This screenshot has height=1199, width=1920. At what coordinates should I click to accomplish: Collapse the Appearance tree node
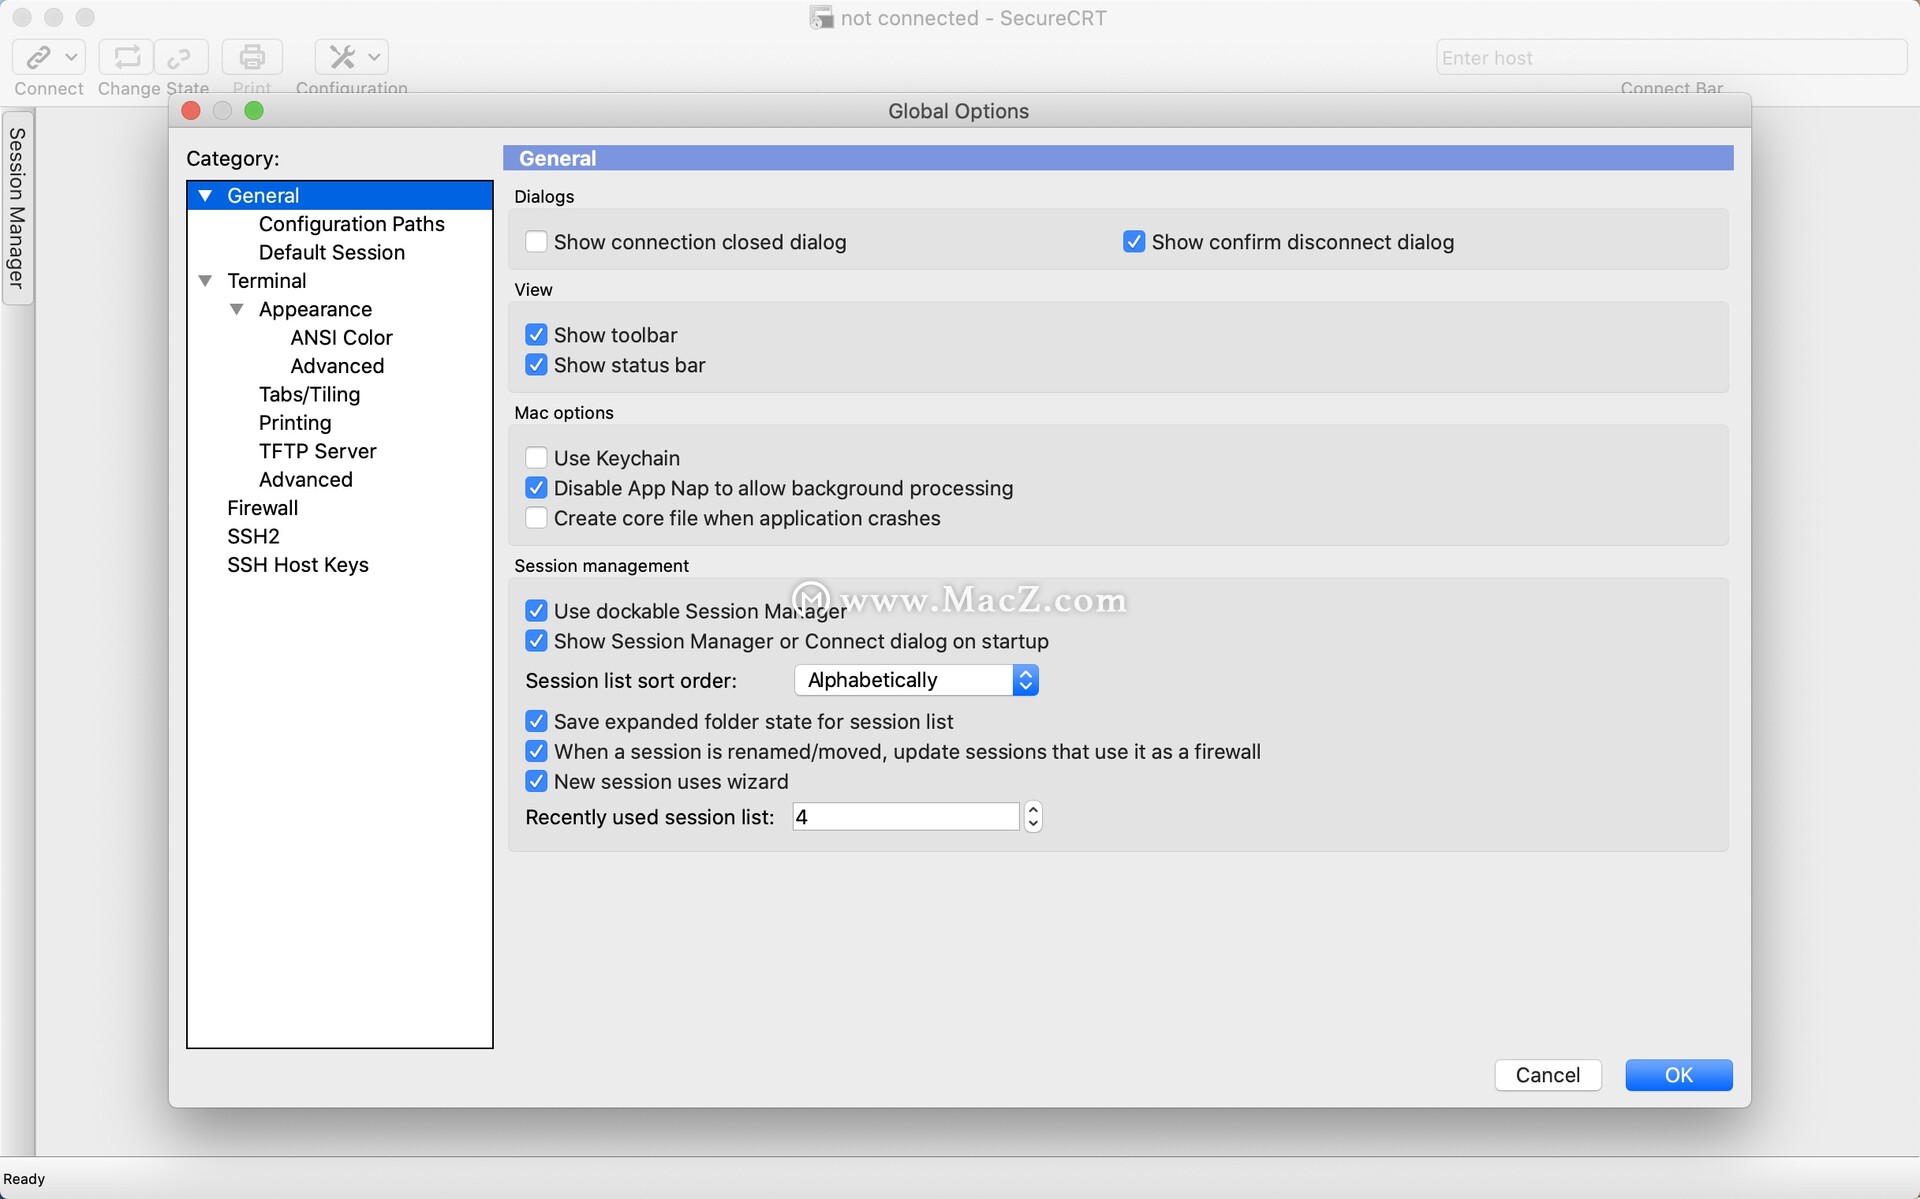point(237,309)
